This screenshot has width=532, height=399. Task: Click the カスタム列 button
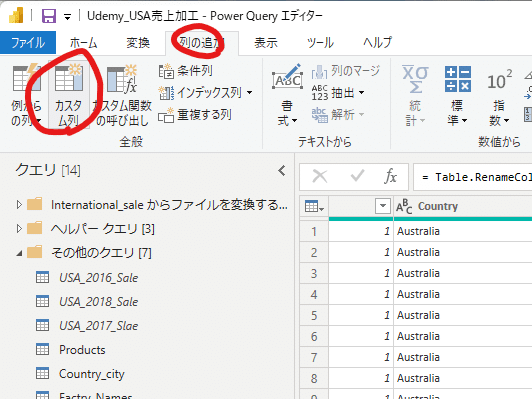69,95
